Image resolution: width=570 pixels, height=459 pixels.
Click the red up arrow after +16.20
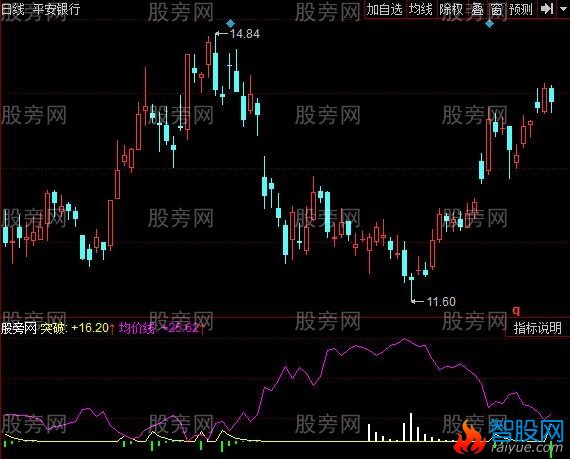pos(112,329)
